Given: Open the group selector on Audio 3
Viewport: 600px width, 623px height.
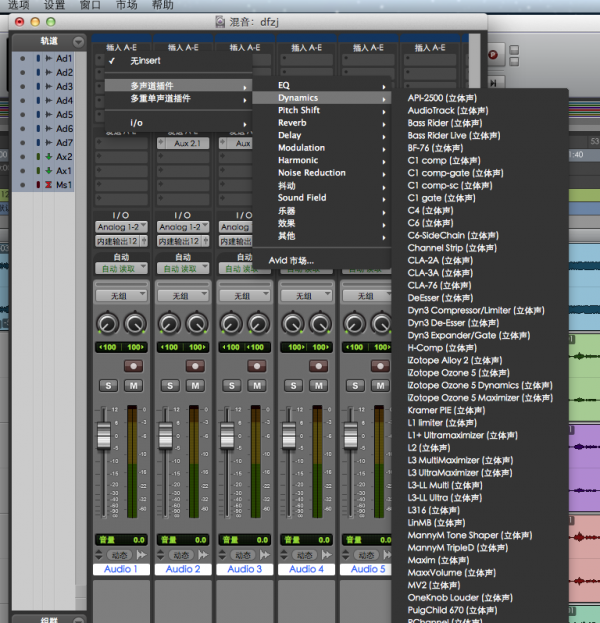Looking at the screenshot, I should tap(245, 296).
